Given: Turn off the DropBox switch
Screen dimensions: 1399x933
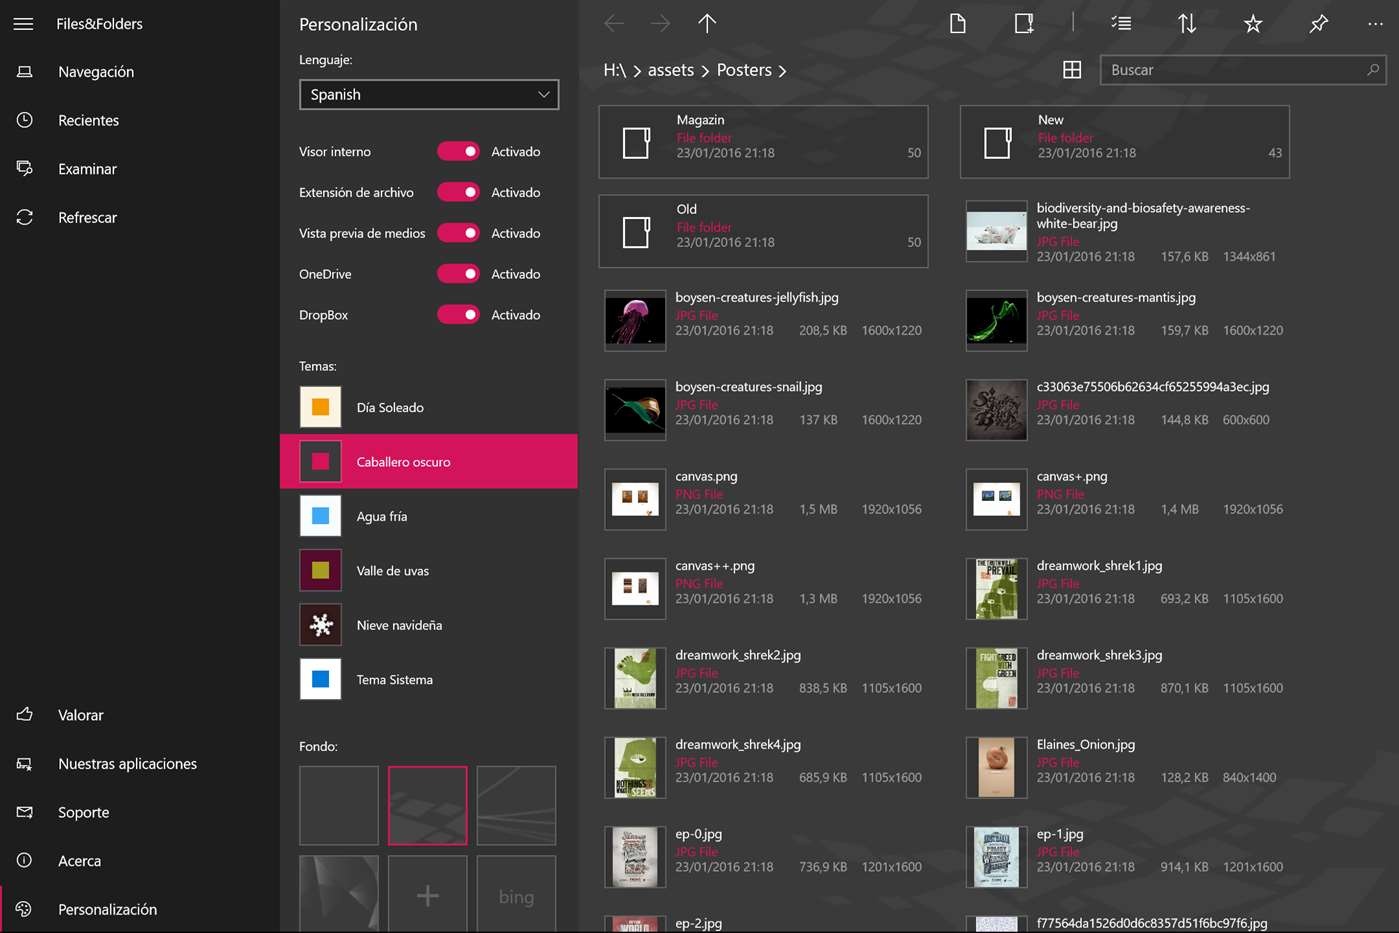Looking at the screenshot, I should pos(458,315).
